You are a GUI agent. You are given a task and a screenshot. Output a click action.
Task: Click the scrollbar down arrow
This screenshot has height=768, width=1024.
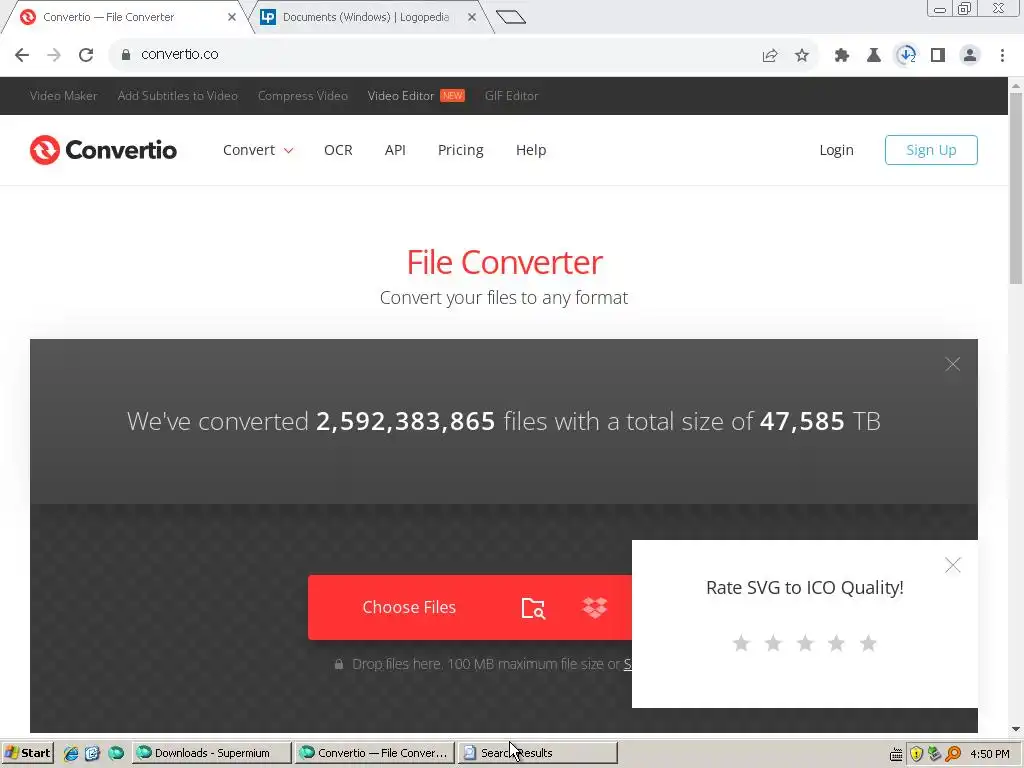click(1016, 729)
